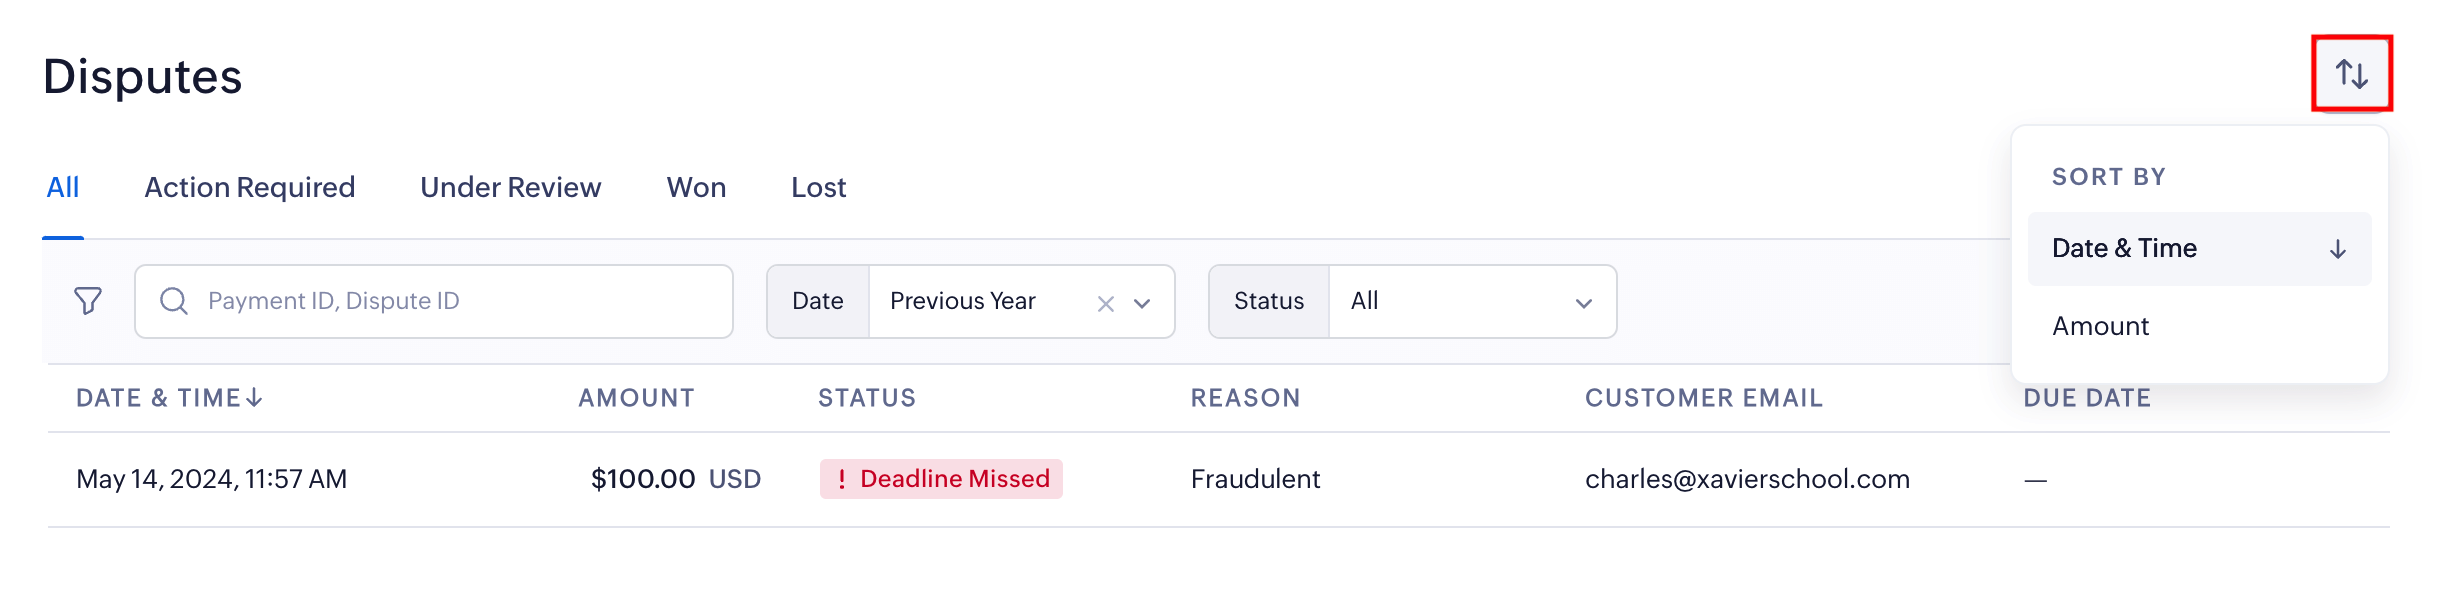2440x606 pixels.
Task: Select the All disputes tab
Action: pos(63,187)
